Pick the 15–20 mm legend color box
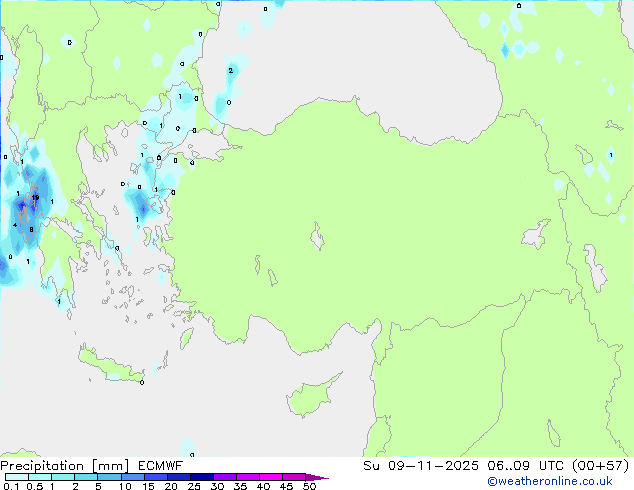 (155, 477)
